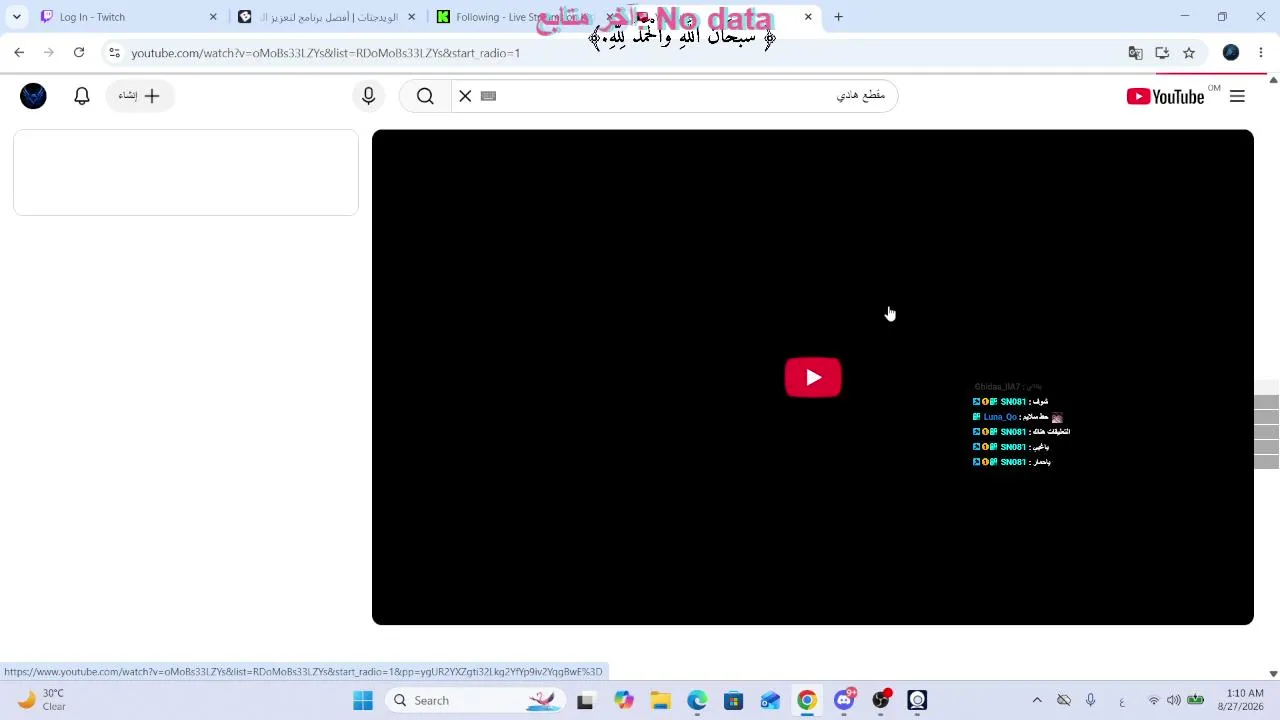
Task: Open the Chrome three-dot menu
Action: (1261, 53)
